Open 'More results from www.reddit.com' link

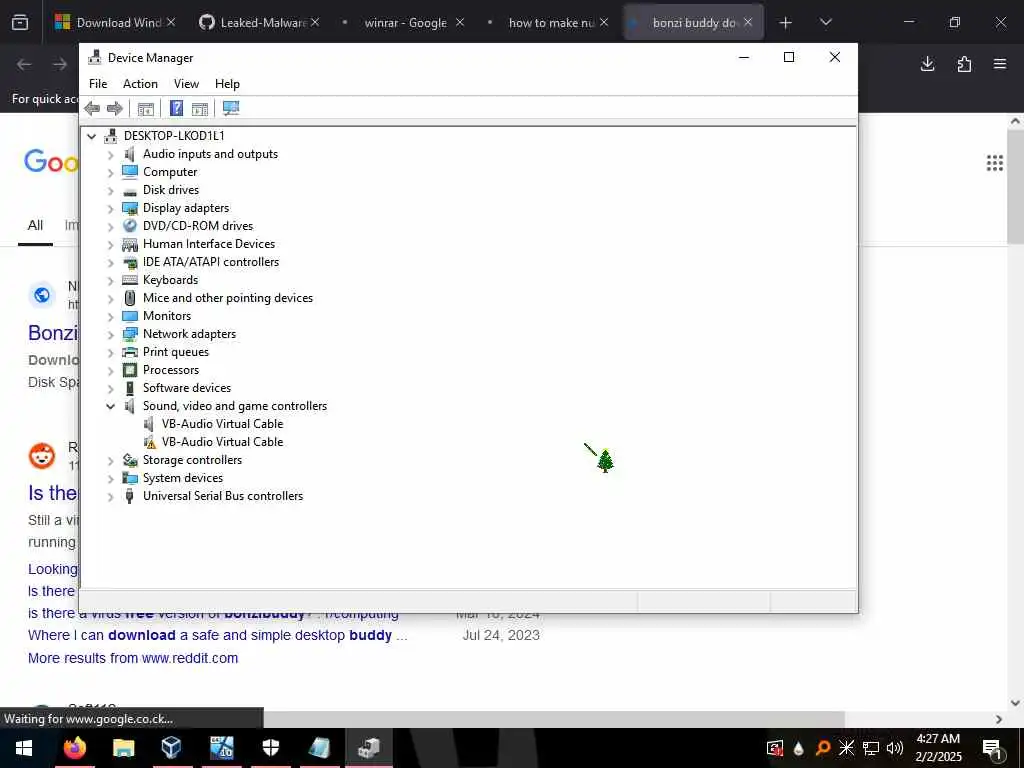point(133,658)
